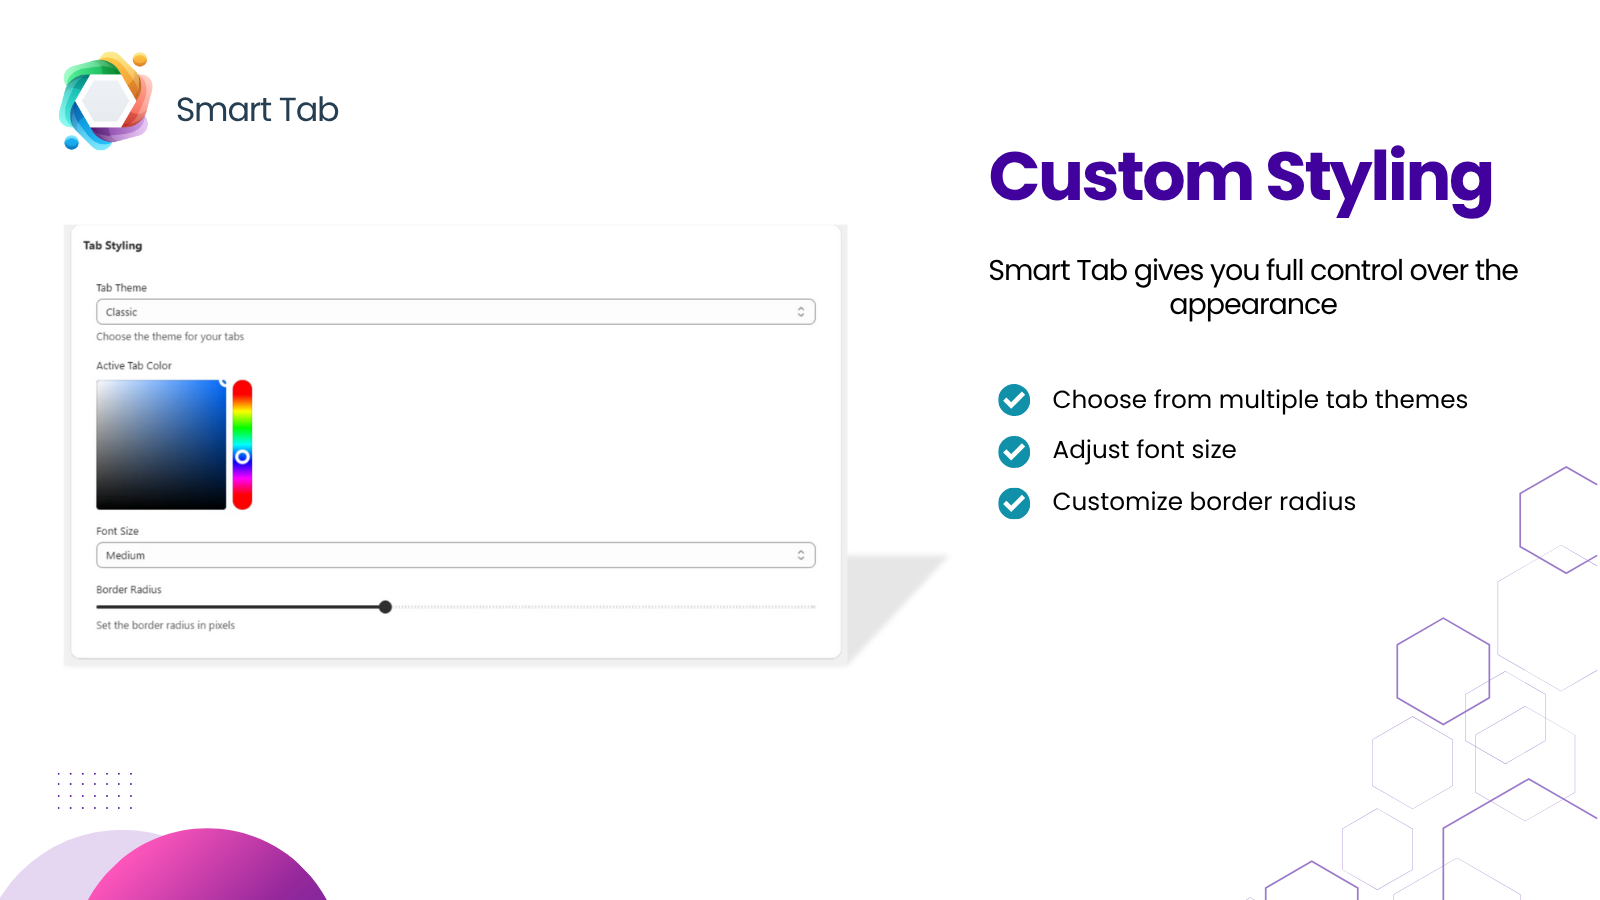Click checkmark icon beside multiple tab themes
The height and width of the screenshot is (900, 1600).
1014,400
